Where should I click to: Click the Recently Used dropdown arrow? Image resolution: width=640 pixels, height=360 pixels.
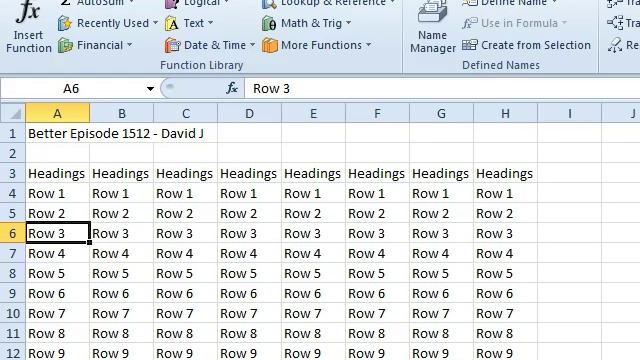155,23
